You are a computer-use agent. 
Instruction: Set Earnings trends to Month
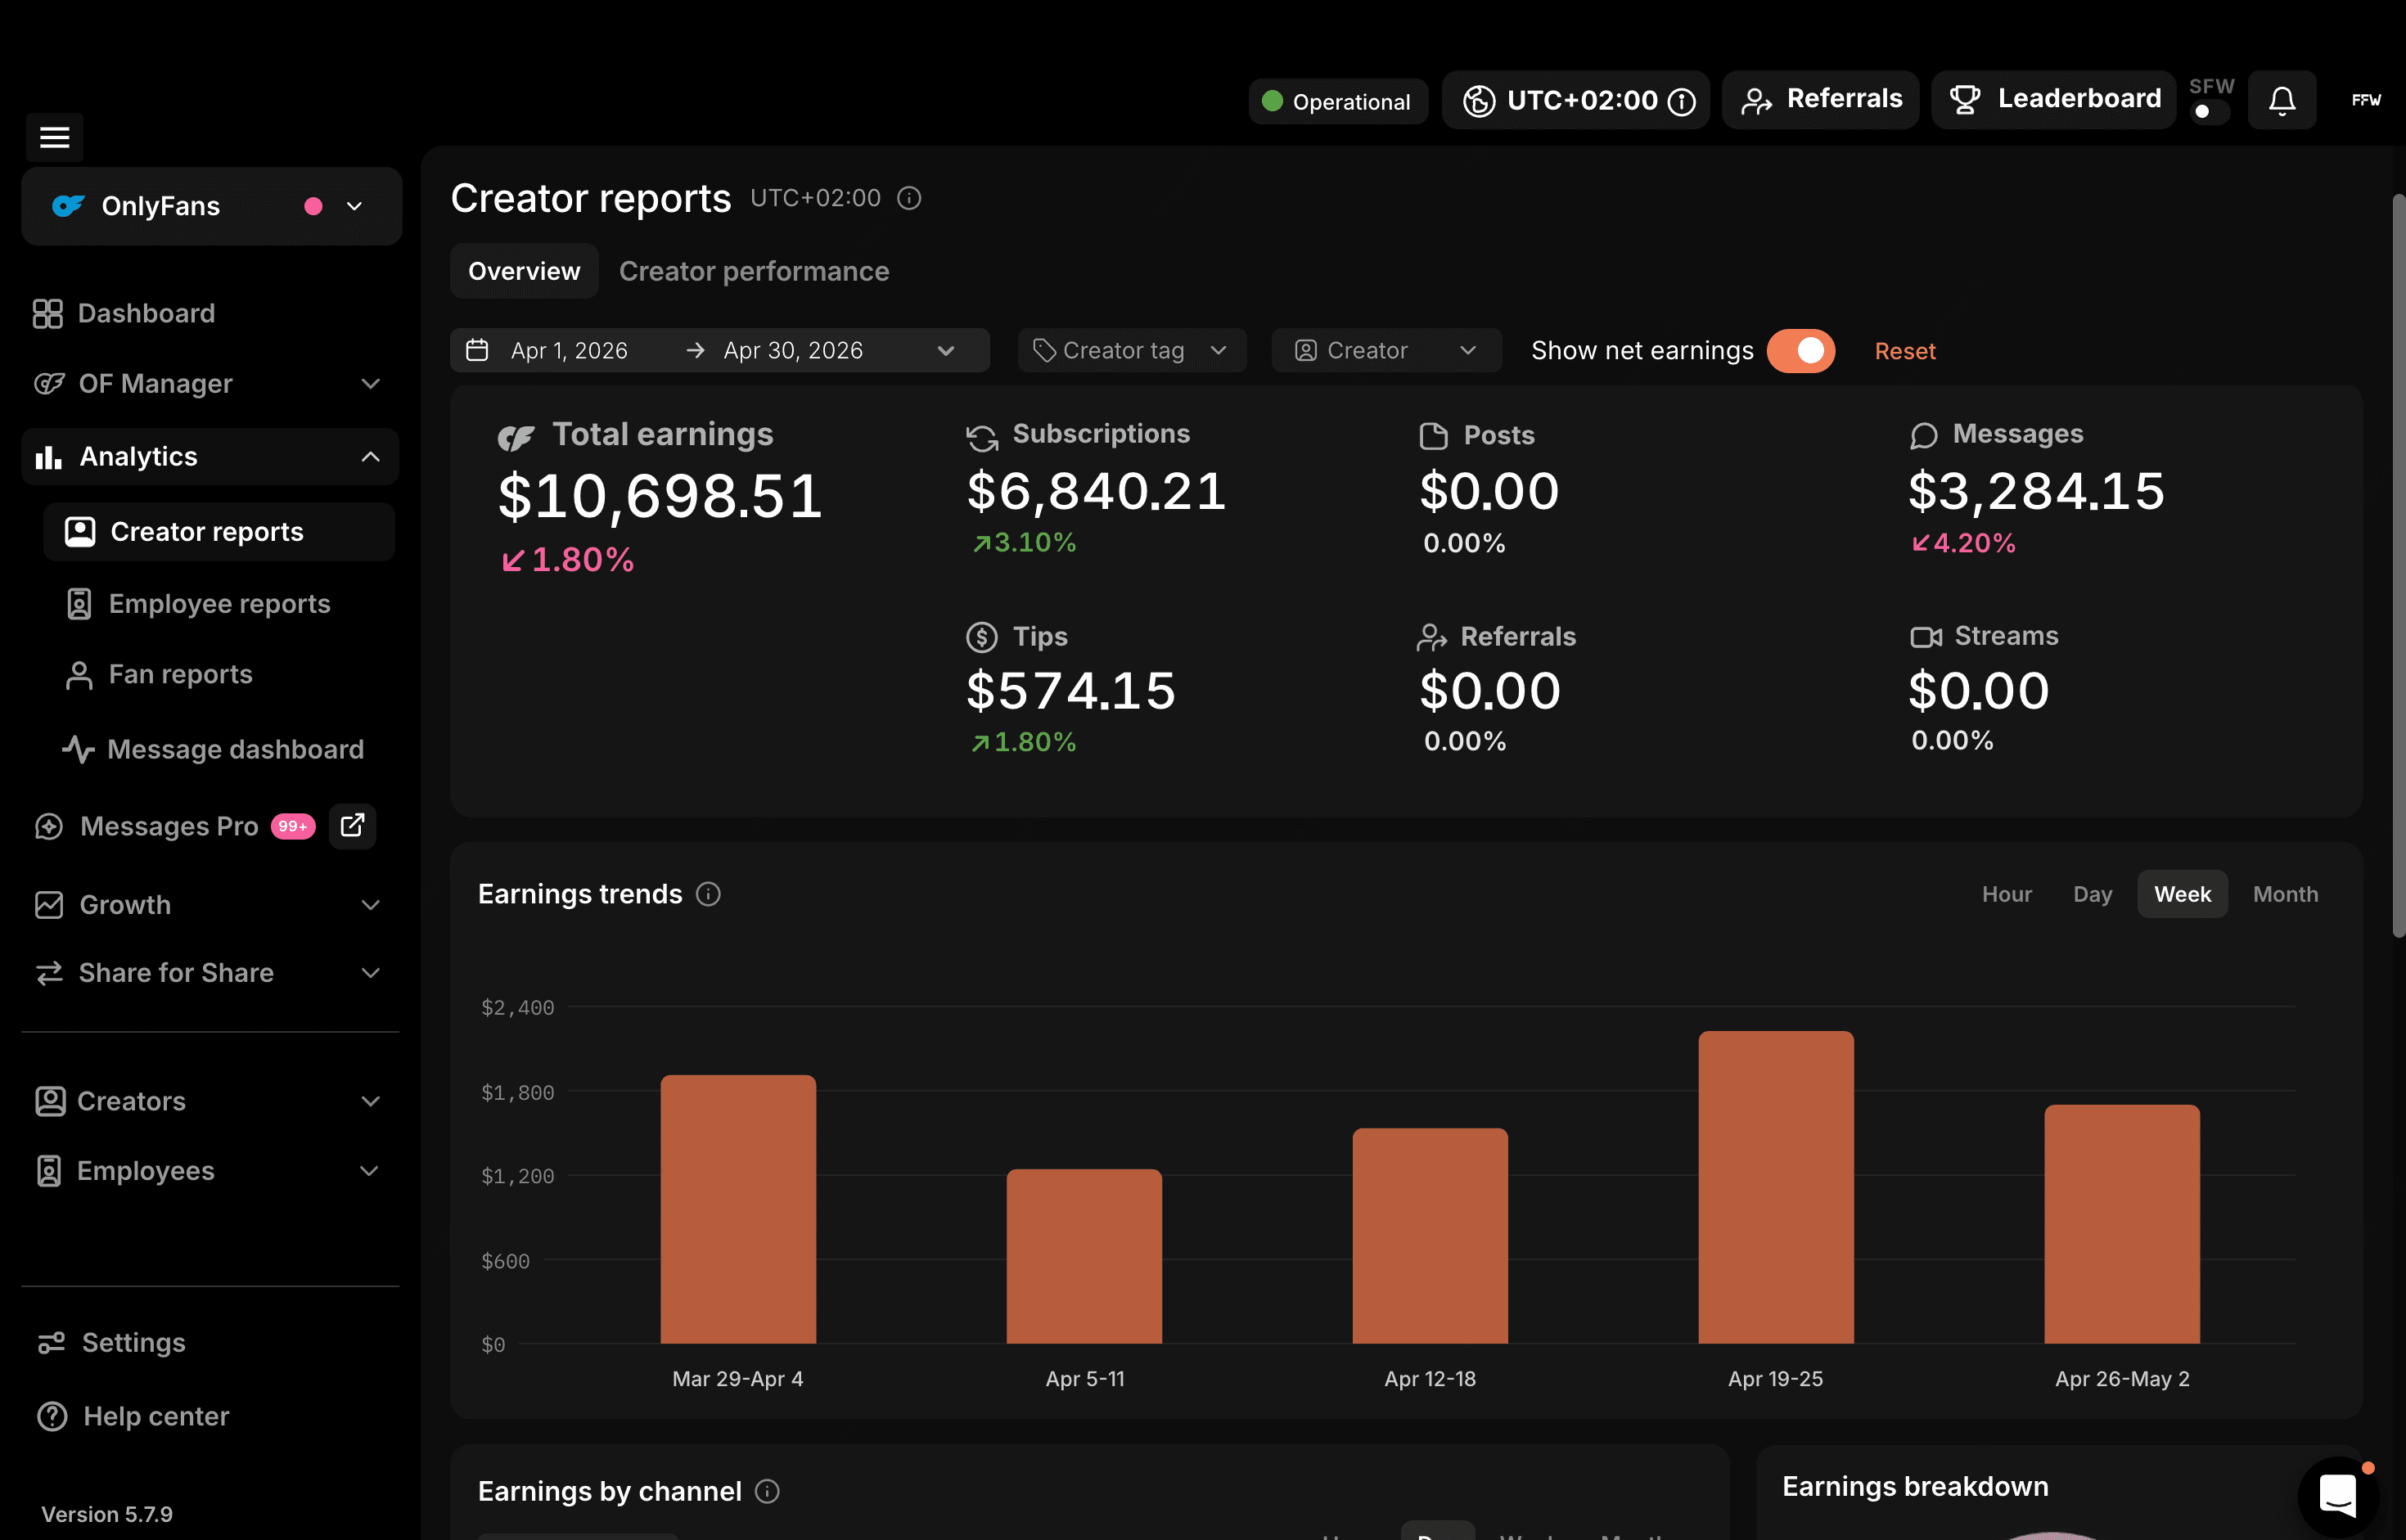pos(2285,894)
